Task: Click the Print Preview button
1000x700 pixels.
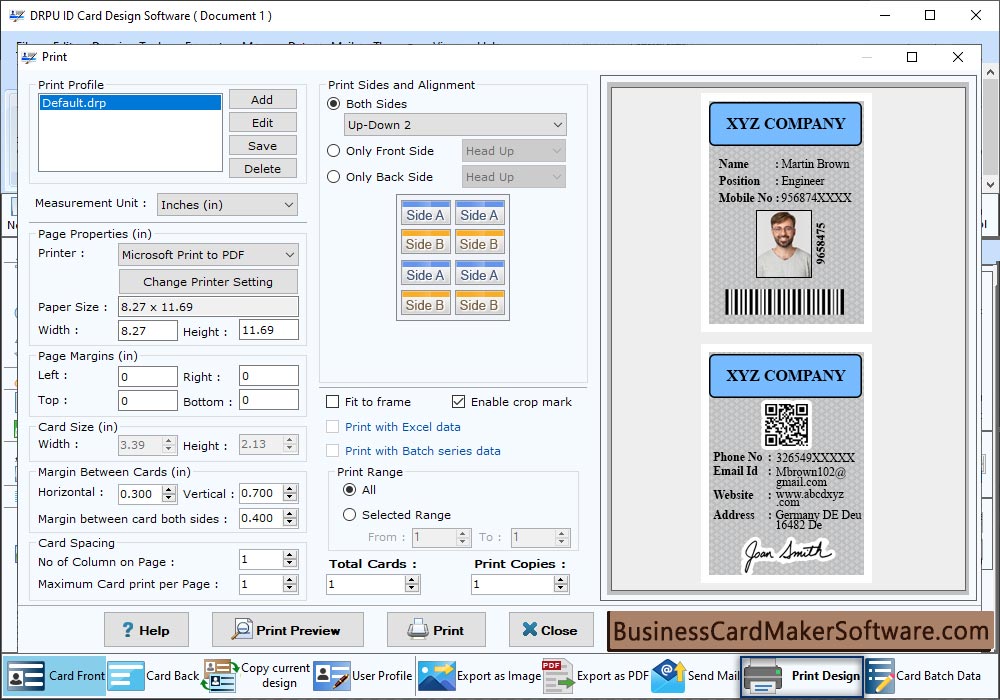Action: tap(288, 630)
